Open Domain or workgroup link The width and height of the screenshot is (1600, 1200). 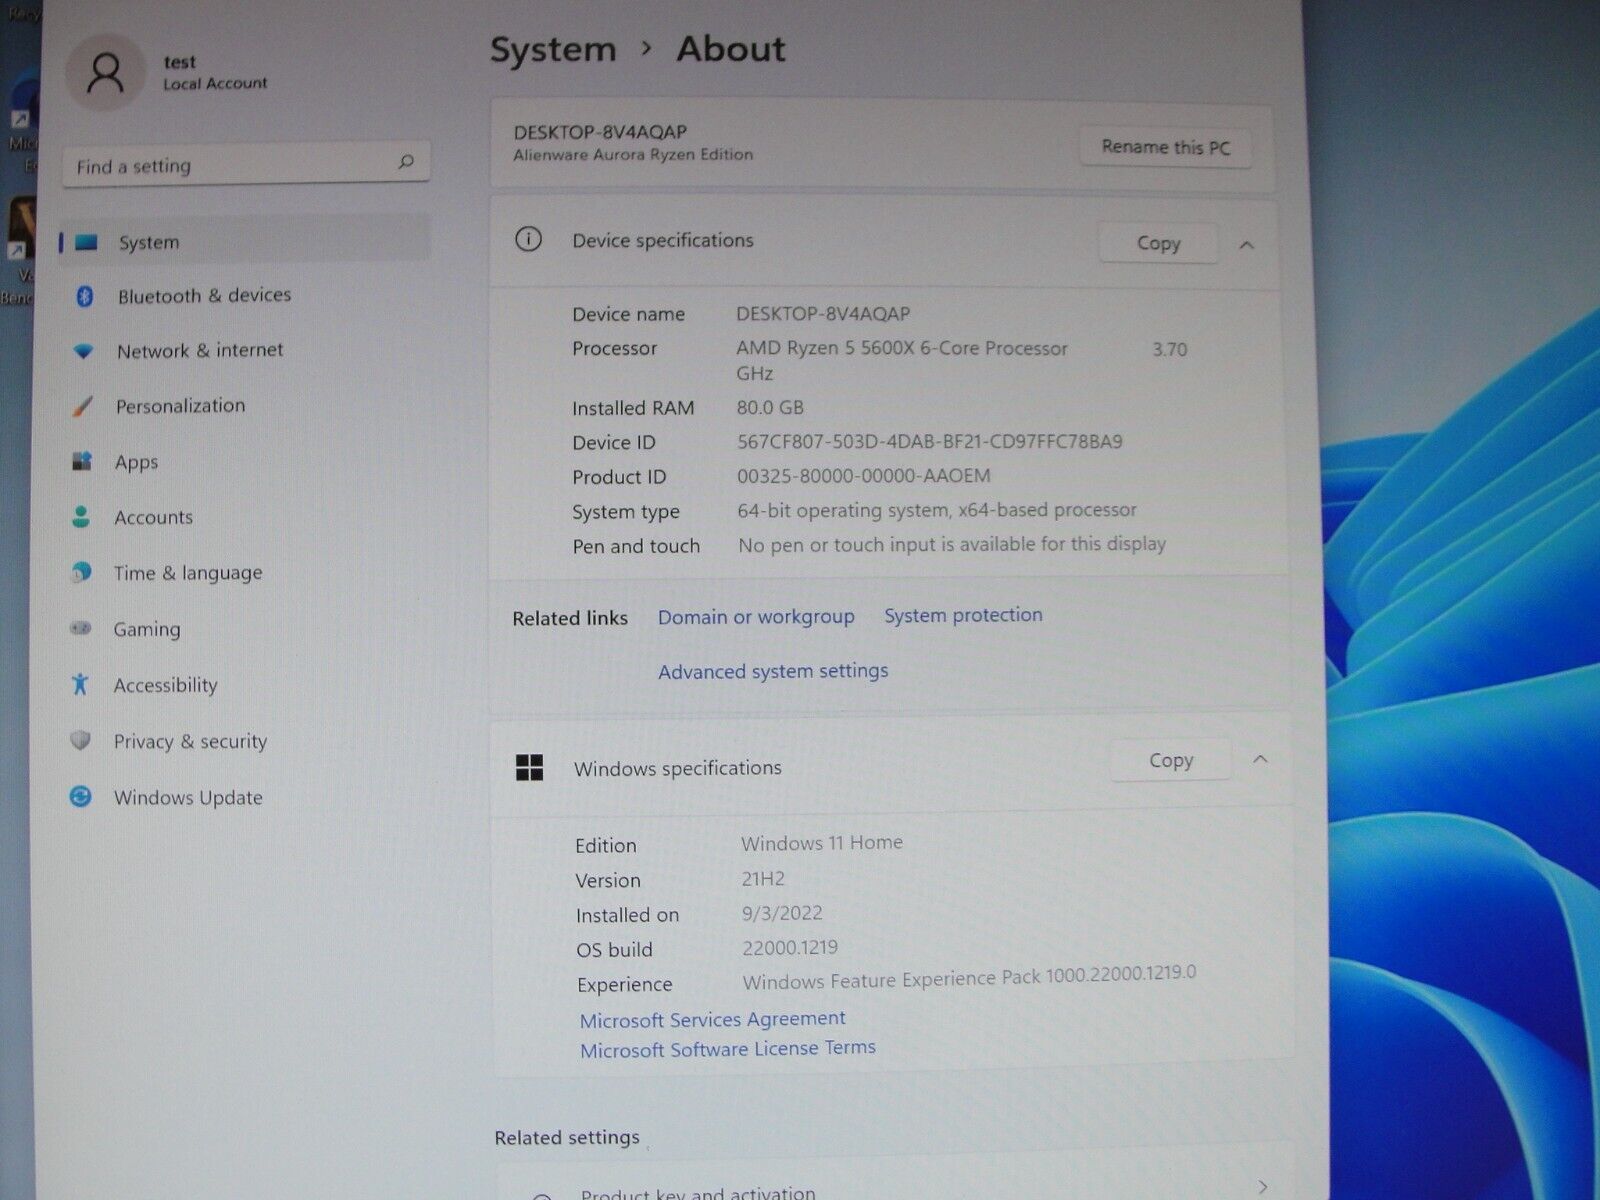point(756,617)
